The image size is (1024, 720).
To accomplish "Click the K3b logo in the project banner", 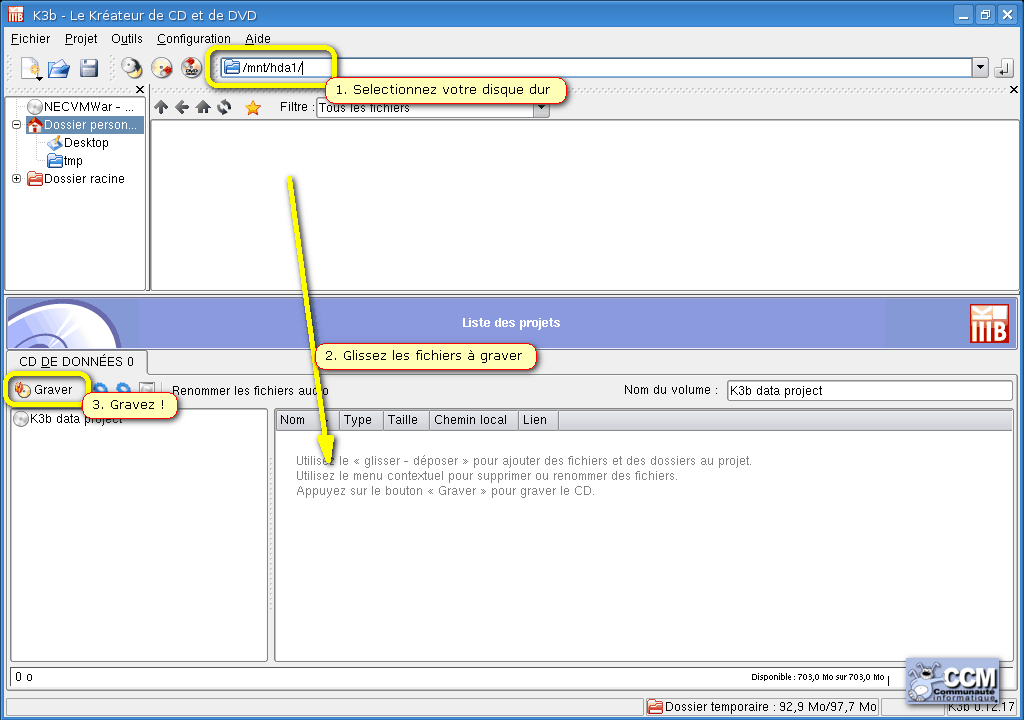I will tap(989, 323).
